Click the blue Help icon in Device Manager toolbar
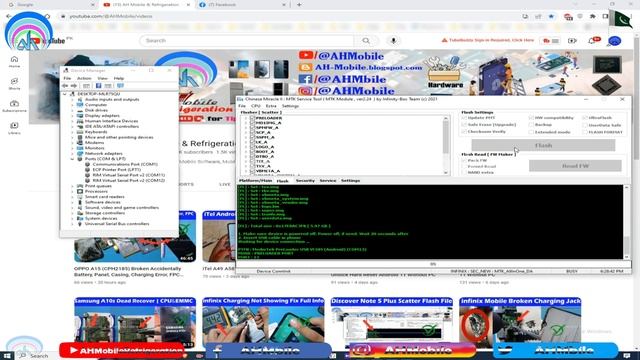The height and width of the screenshot is (360, 640). [98, 86]
